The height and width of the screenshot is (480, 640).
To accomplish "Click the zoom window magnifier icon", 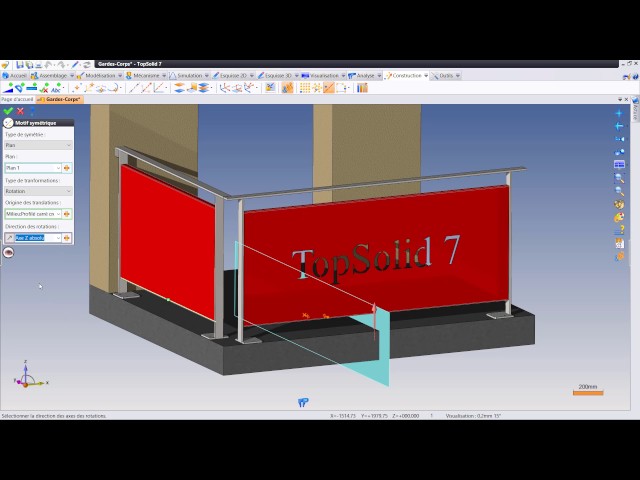I will [619, 178].
